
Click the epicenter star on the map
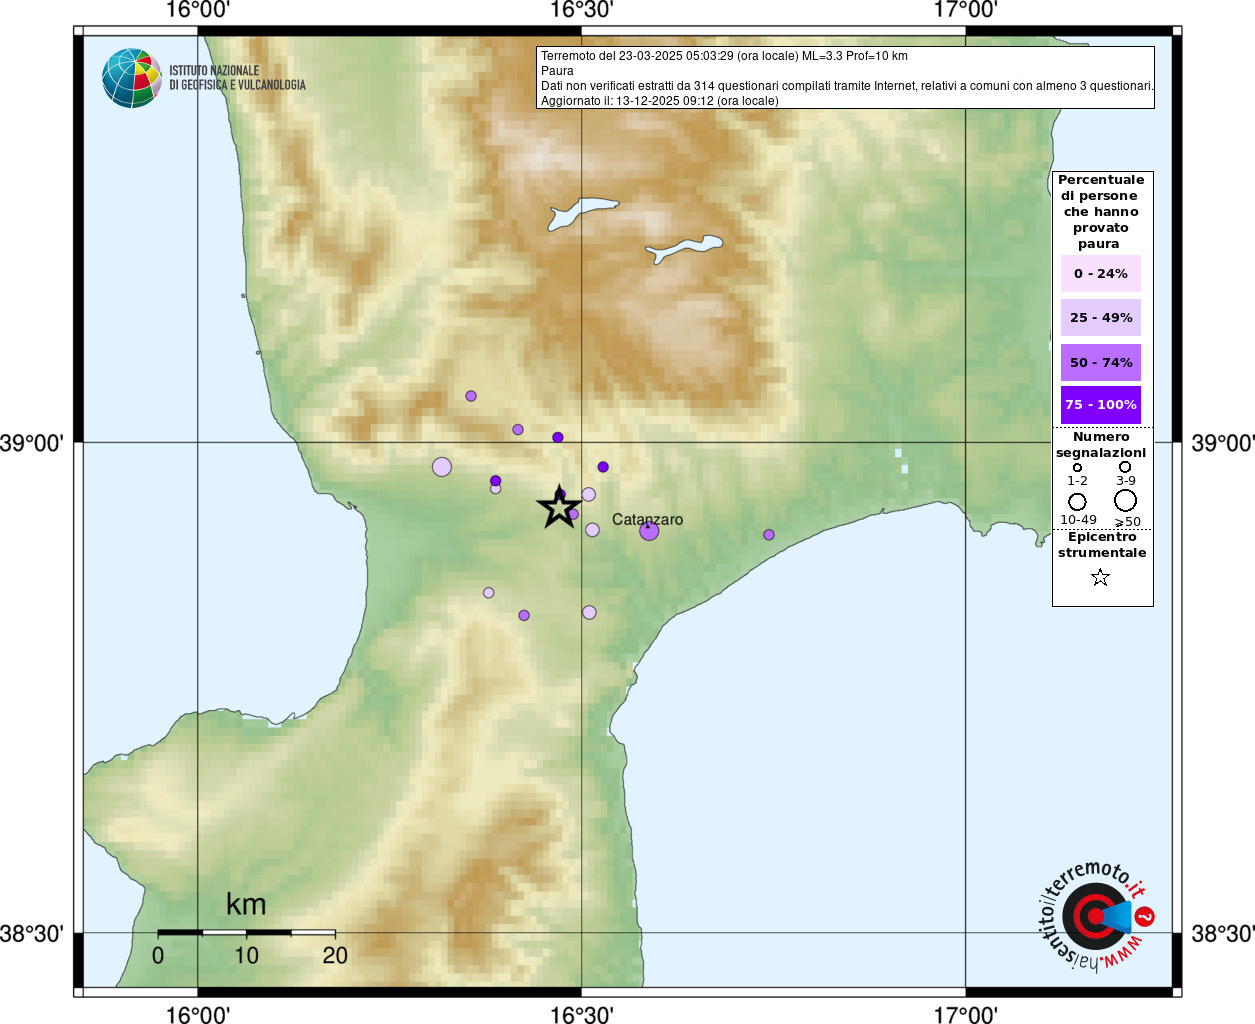tap(559, 507)
